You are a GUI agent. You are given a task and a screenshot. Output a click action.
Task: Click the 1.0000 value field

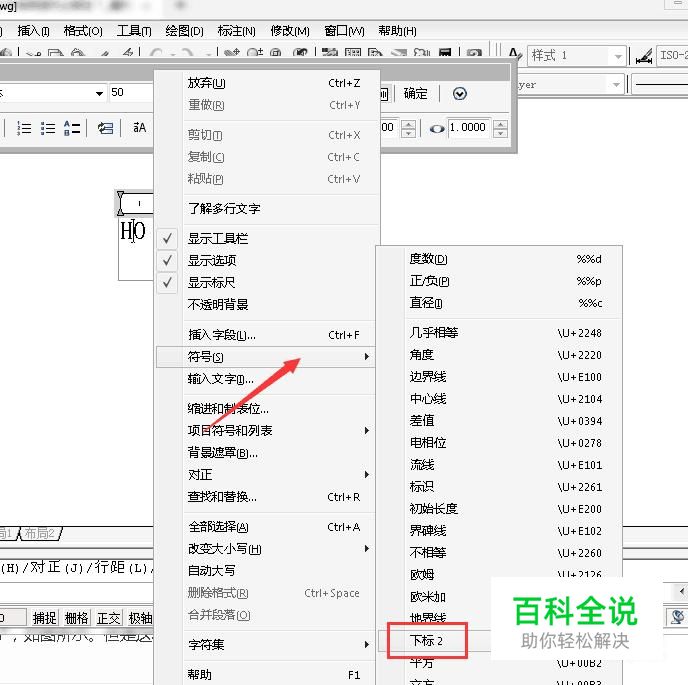(469, 128)
